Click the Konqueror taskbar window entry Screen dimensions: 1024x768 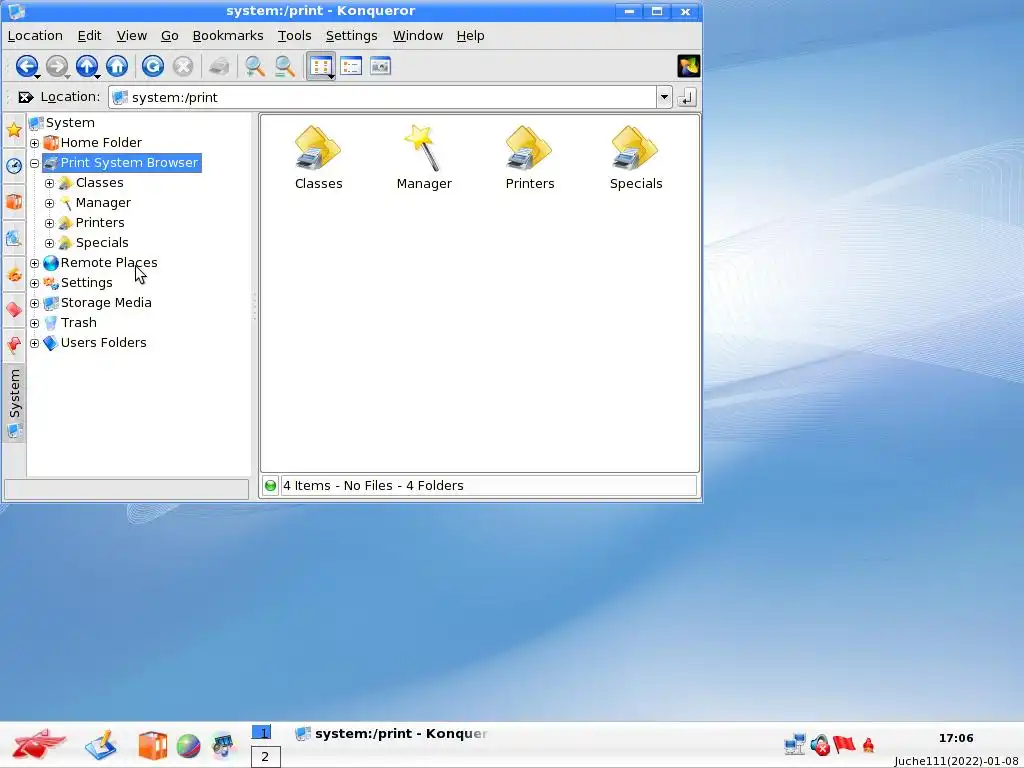(x=392, y=734)
